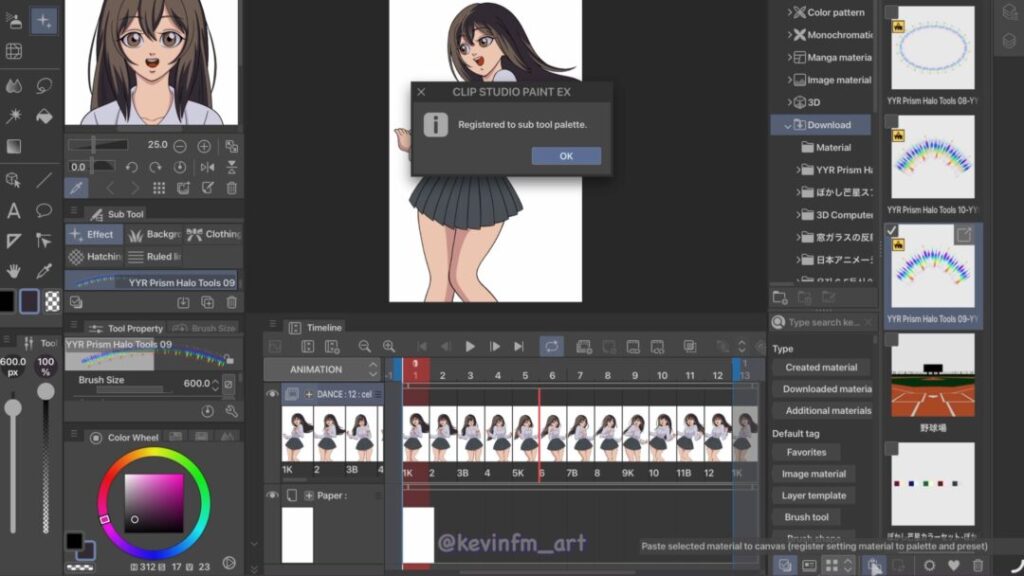Expand the Image material folder
Viewport: 1024px width, 576px height.
pos(789,80)
